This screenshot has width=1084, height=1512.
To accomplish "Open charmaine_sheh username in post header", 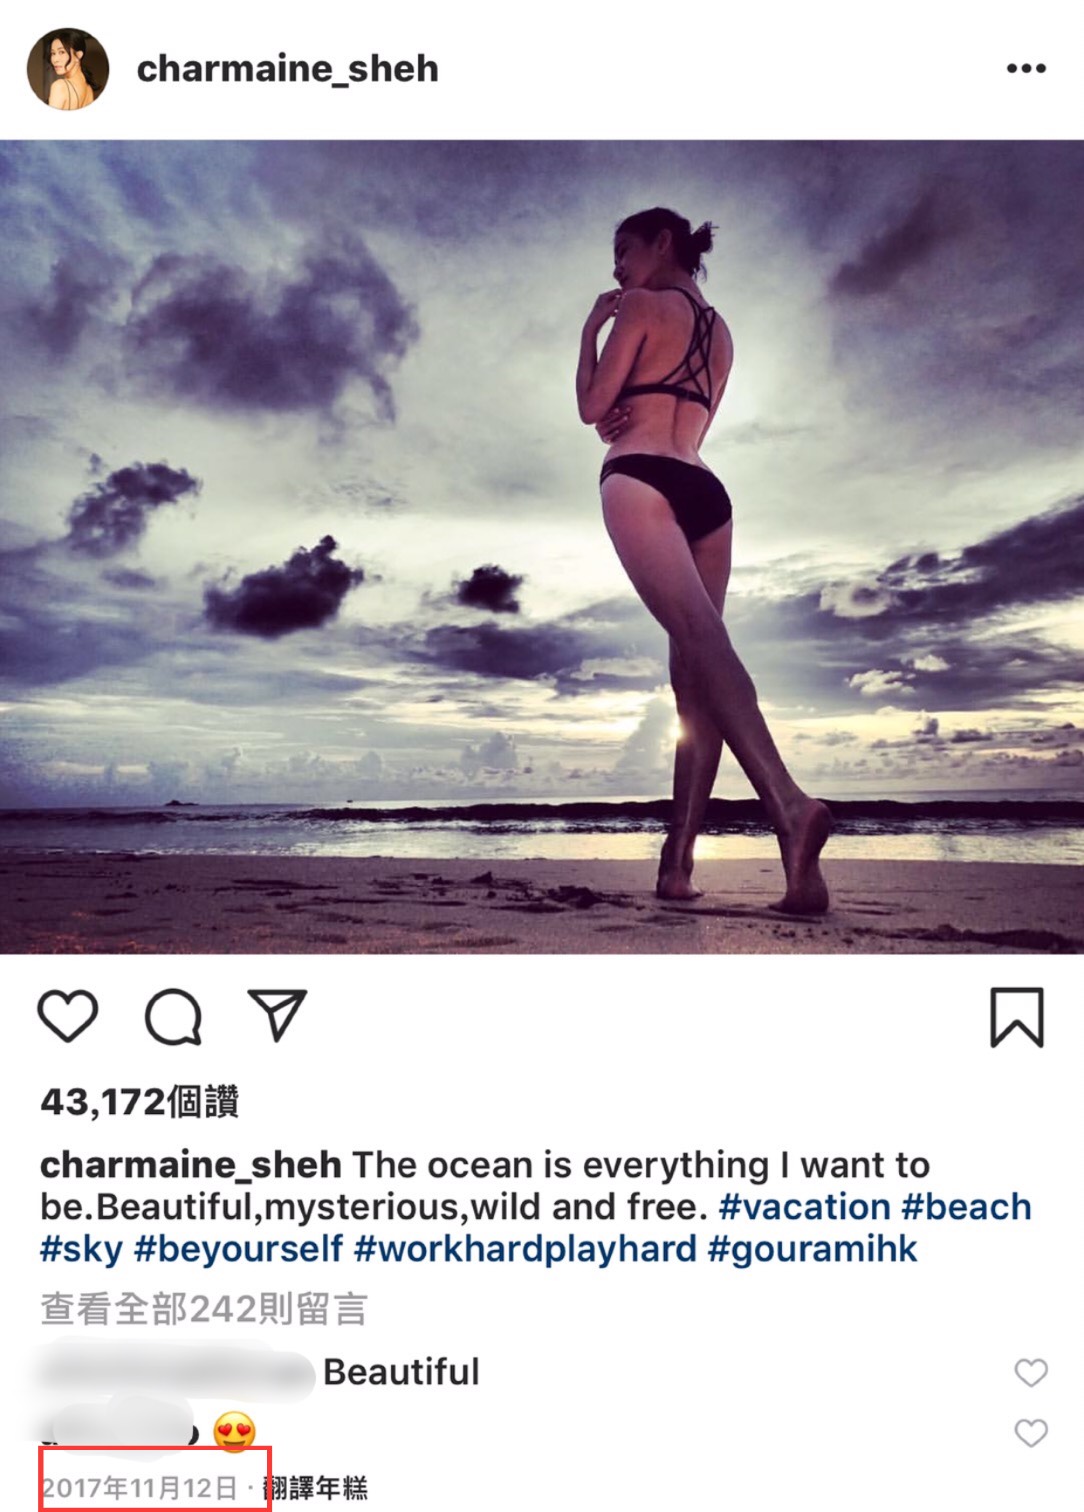I will point(288,68).
